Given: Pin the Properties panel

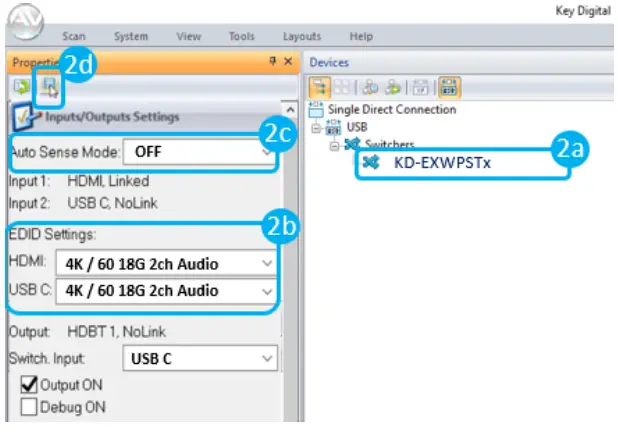Looking at the screenshot, I should coord(272,61).
